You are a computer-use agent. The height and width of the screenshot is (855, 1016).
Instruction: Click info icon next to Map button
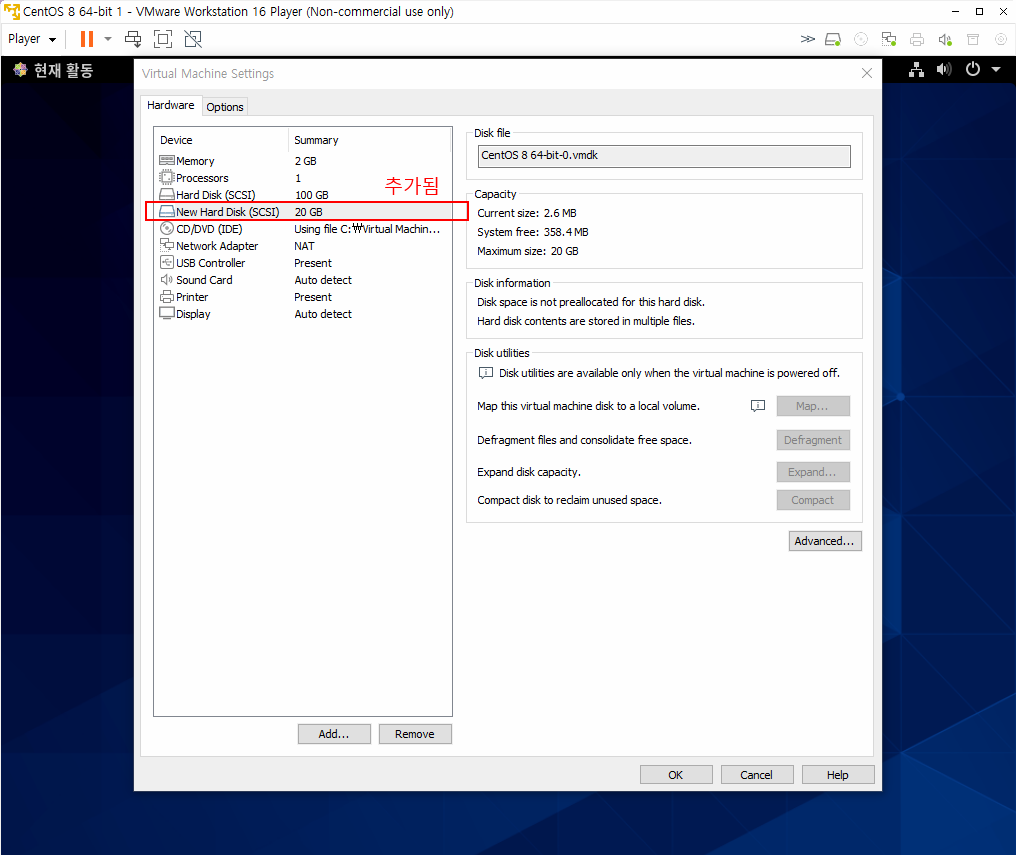coord(757,406)
